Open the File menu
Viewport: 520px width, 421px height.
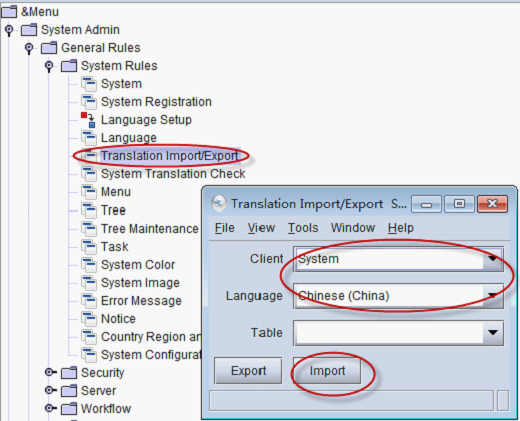[225, 228]
